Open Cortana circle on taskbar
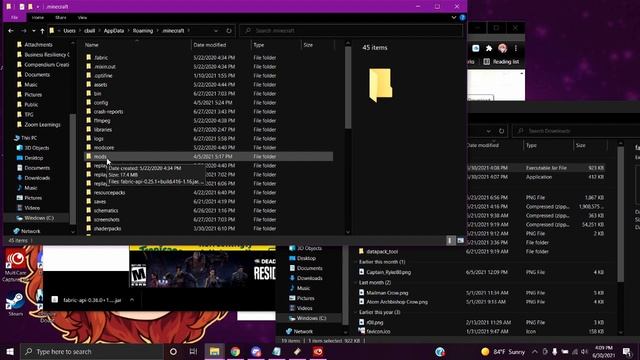Image resolution: width=640 pixels, height=360 pixels. (x=173, y=351)
